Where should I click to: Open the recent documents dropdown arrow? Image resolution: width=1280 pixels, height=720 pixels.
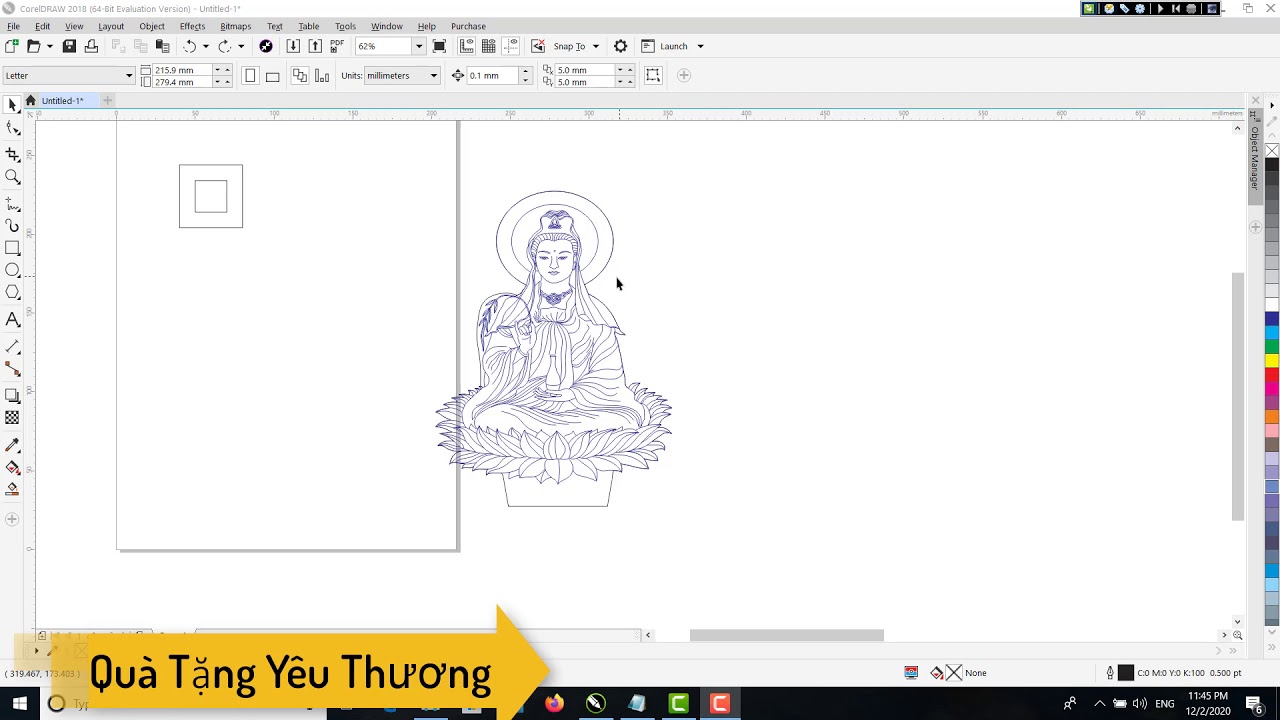coord(49,46)
